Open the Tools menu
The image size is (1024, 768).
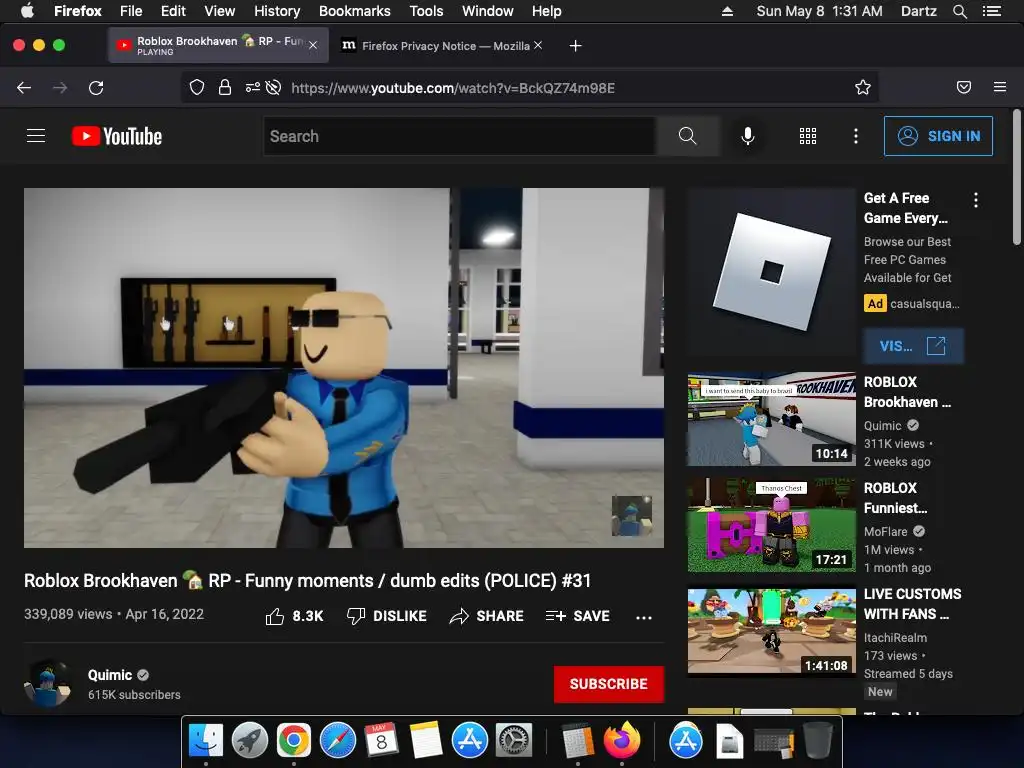pos(426,11)
